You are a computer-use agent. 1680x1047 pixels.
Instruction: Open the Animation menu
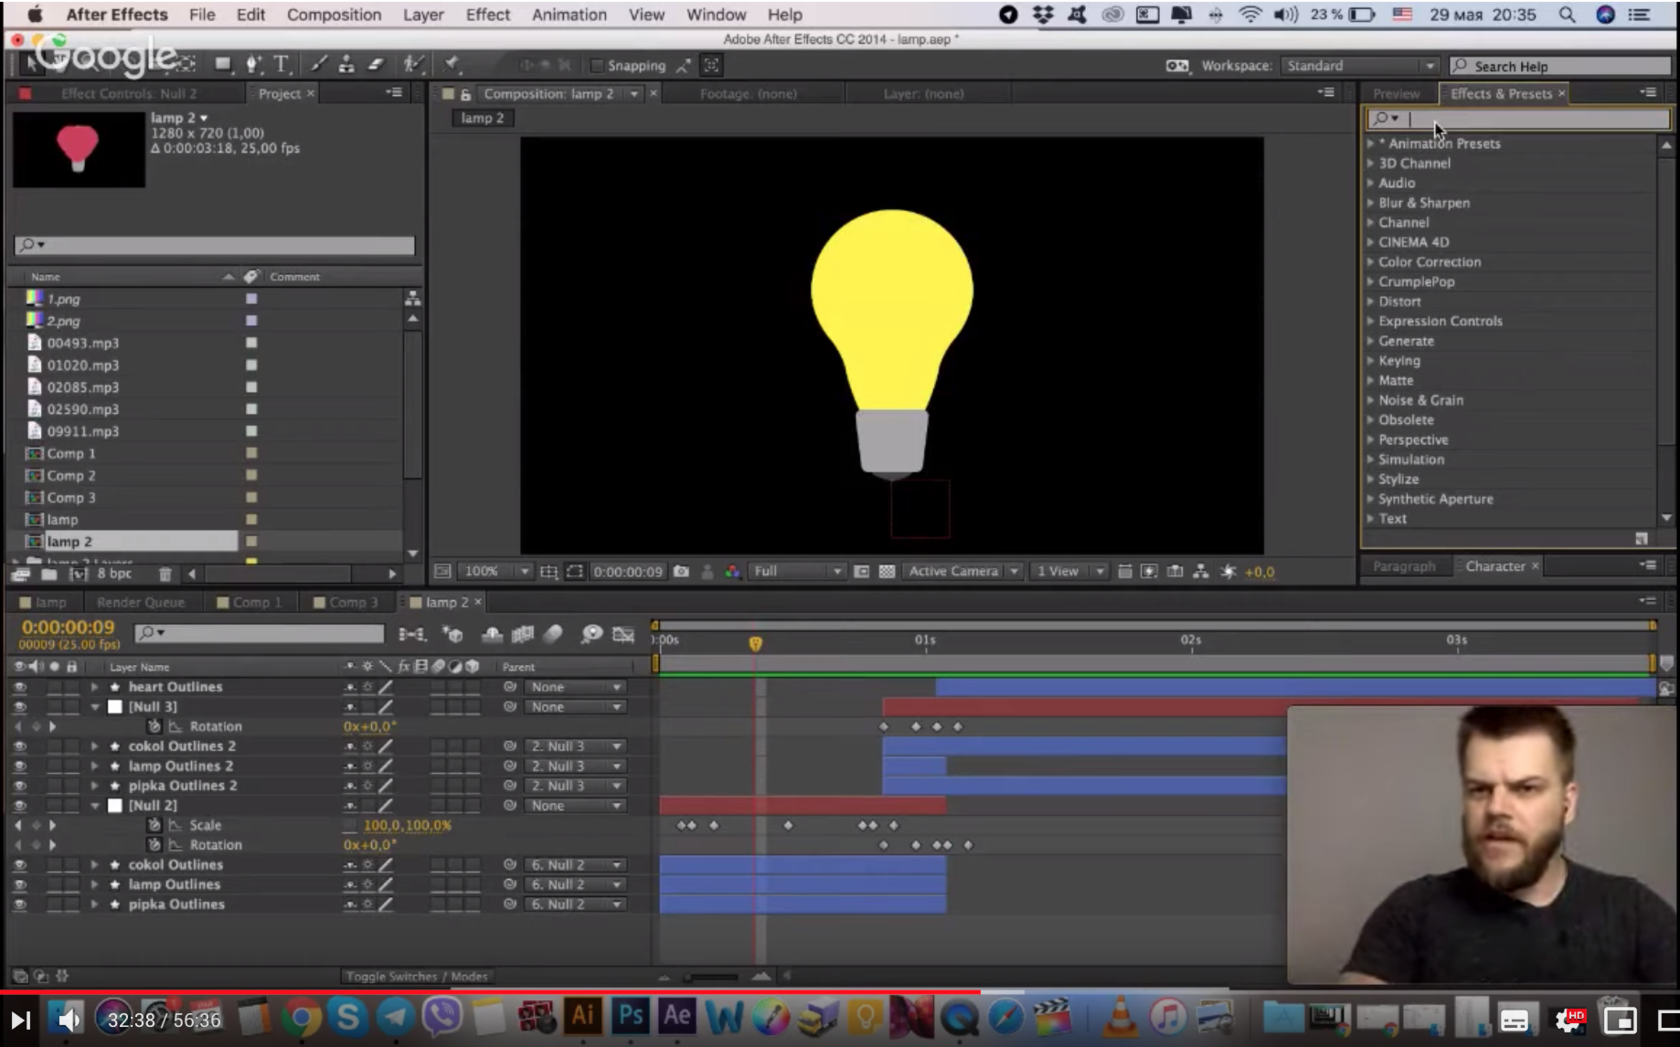click(x=568, y=15)
